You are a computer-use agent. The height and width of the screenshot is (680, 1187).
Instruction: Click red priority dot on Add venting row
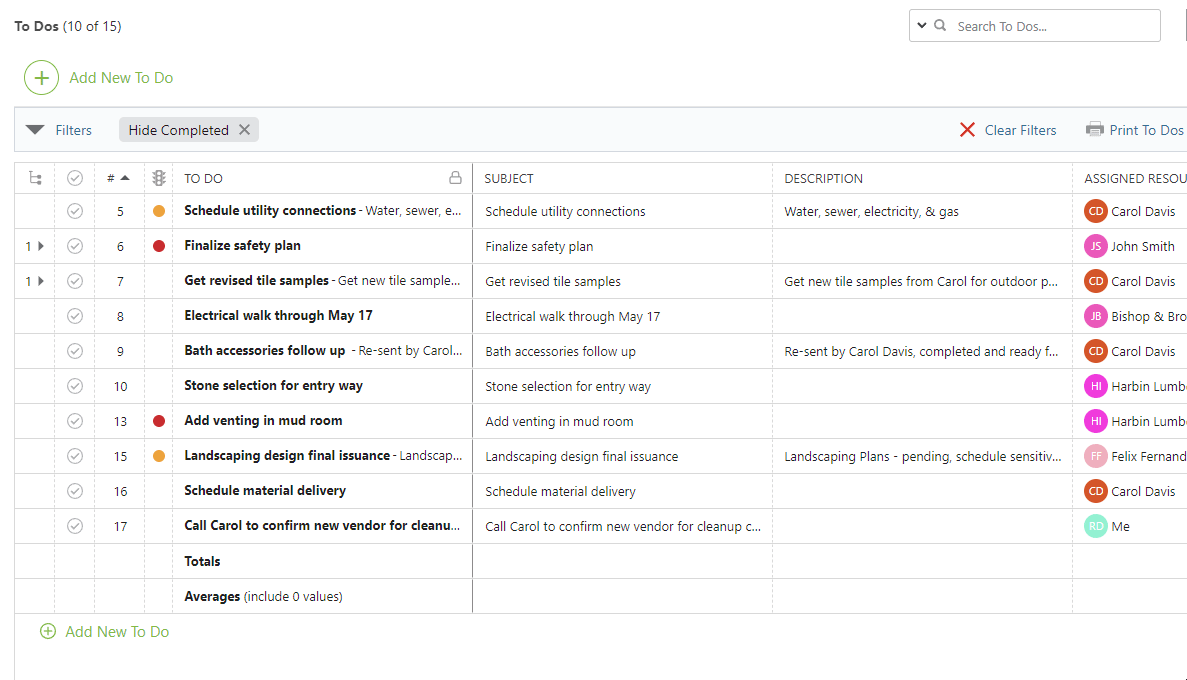[158, 421]
